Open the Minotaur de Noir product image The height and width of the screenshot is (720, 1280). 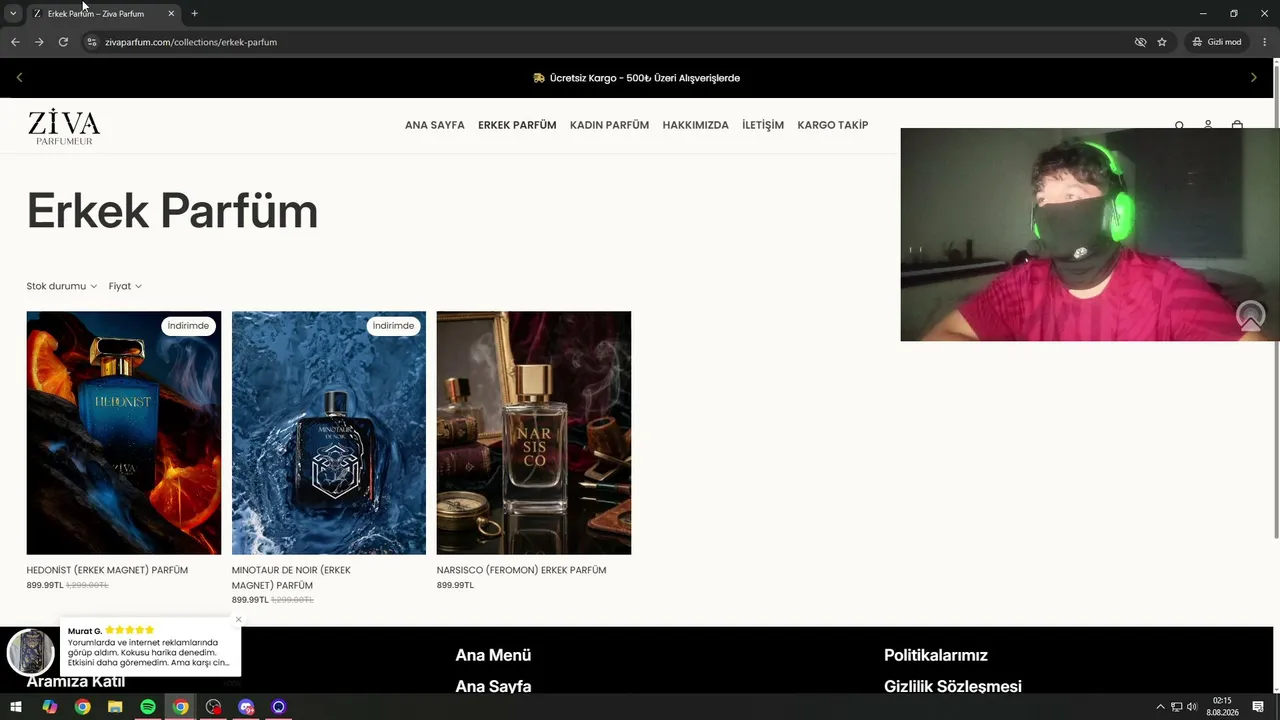[x=329, y=433]
